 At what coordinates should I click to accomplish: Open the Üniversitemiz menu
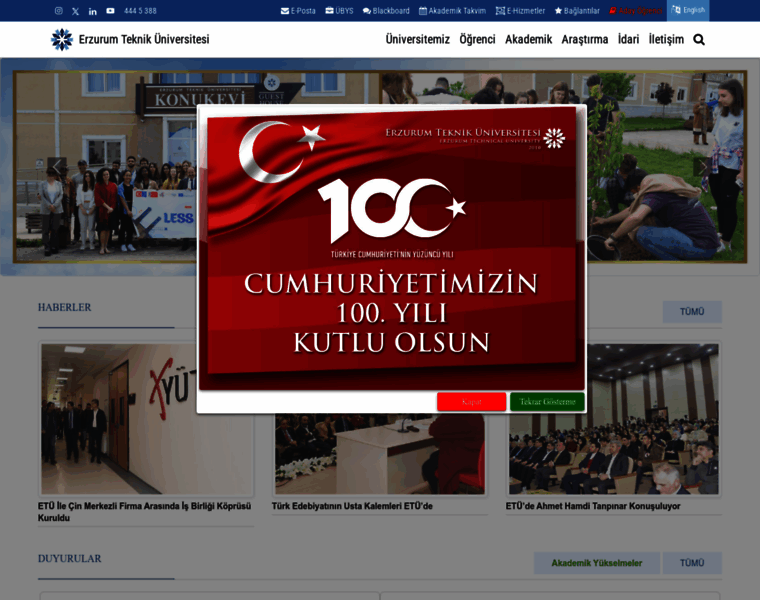point(417,39)
